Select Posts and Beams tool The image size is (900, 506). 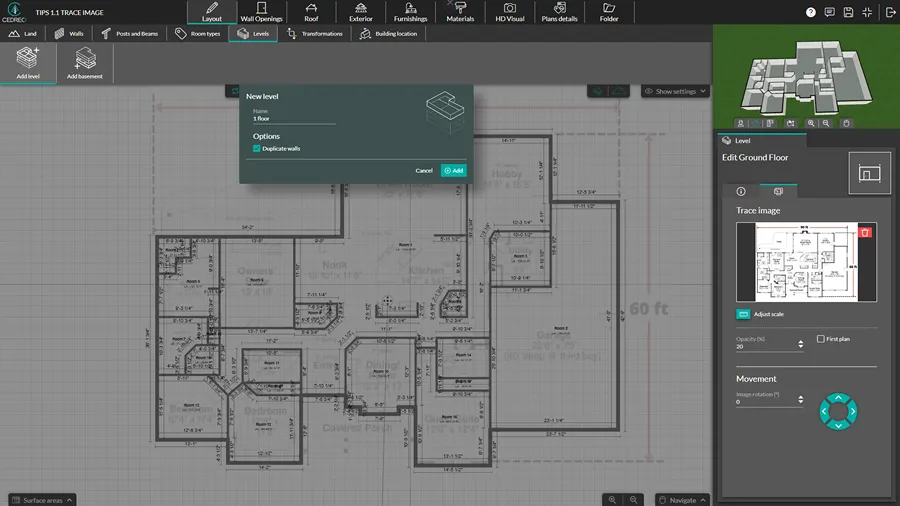[130, 34]
